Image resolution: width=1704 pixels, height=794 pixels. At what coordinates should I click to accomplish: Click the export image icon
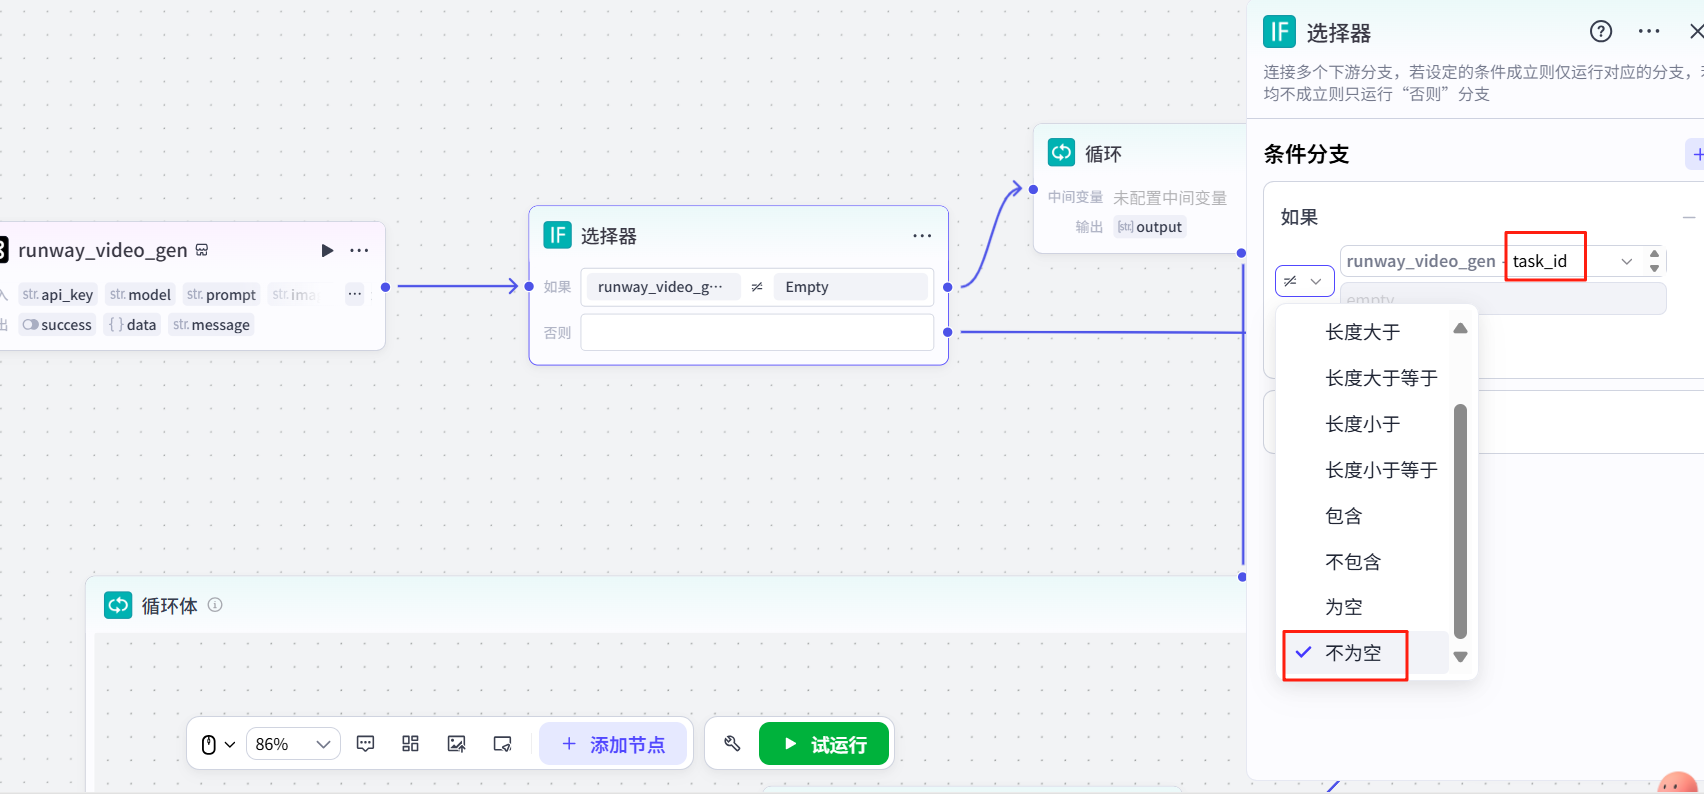457,744
